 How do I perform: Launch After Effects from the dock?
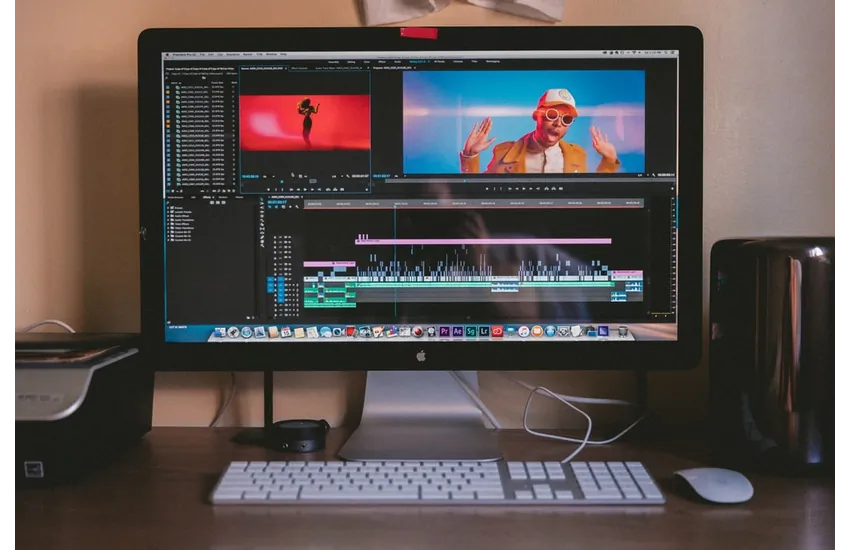coord(457,331)
